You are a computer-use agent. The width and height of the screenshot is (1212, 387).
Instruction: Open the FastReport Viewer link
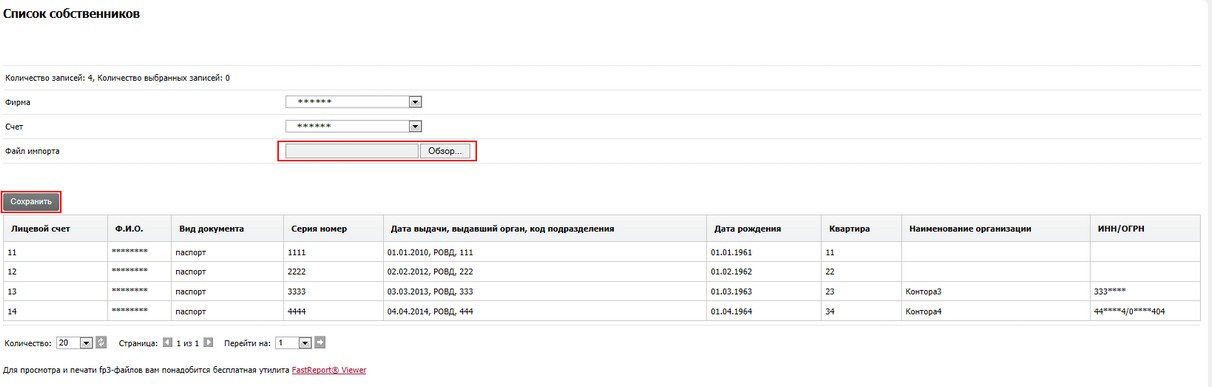click(x=329, y=370)
